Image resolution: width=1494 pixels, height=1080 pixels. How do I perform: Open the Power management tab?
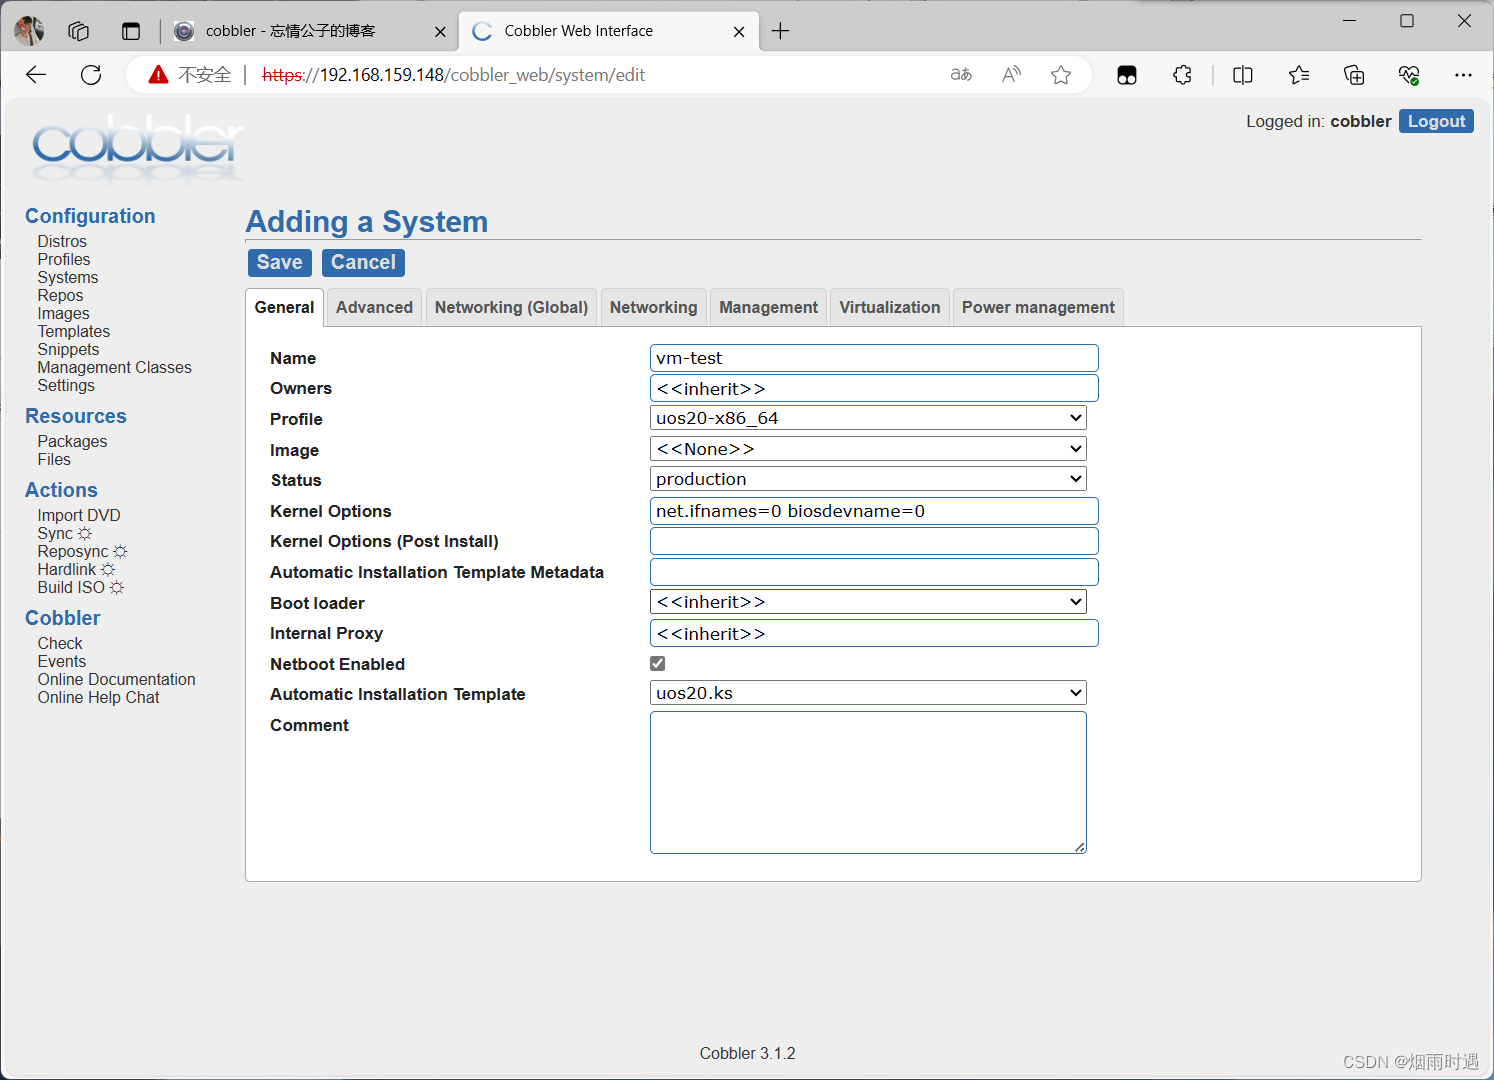(1038, 307)
